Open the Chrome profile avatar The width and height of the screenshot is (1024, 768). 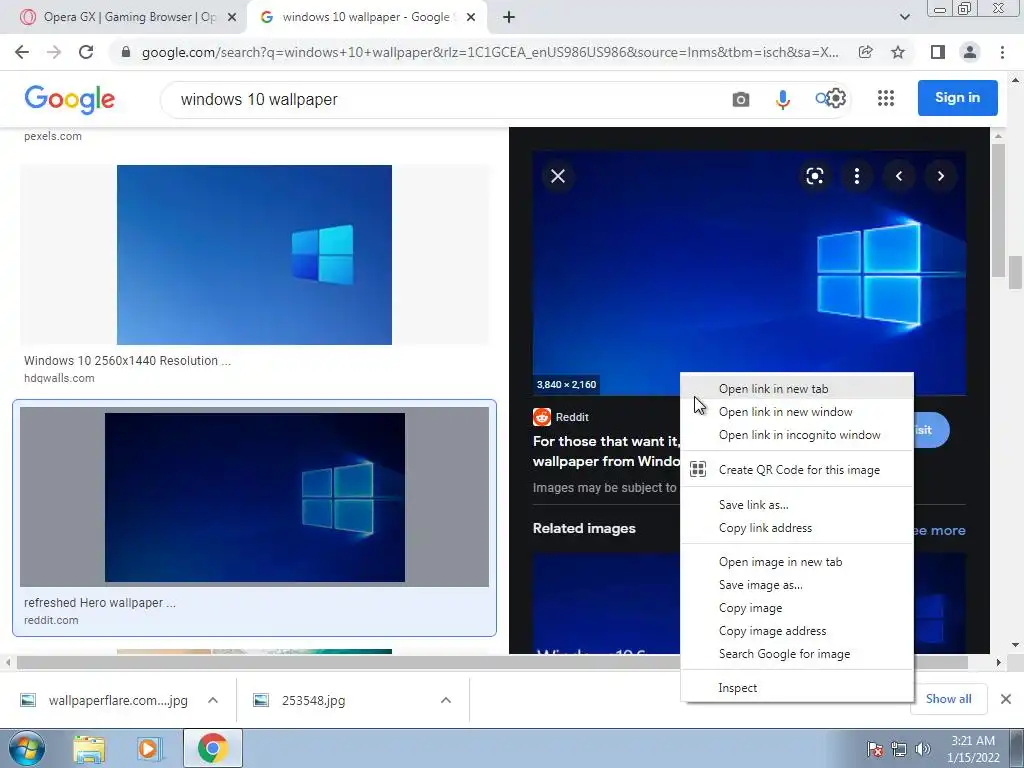[x=970, y=52]
